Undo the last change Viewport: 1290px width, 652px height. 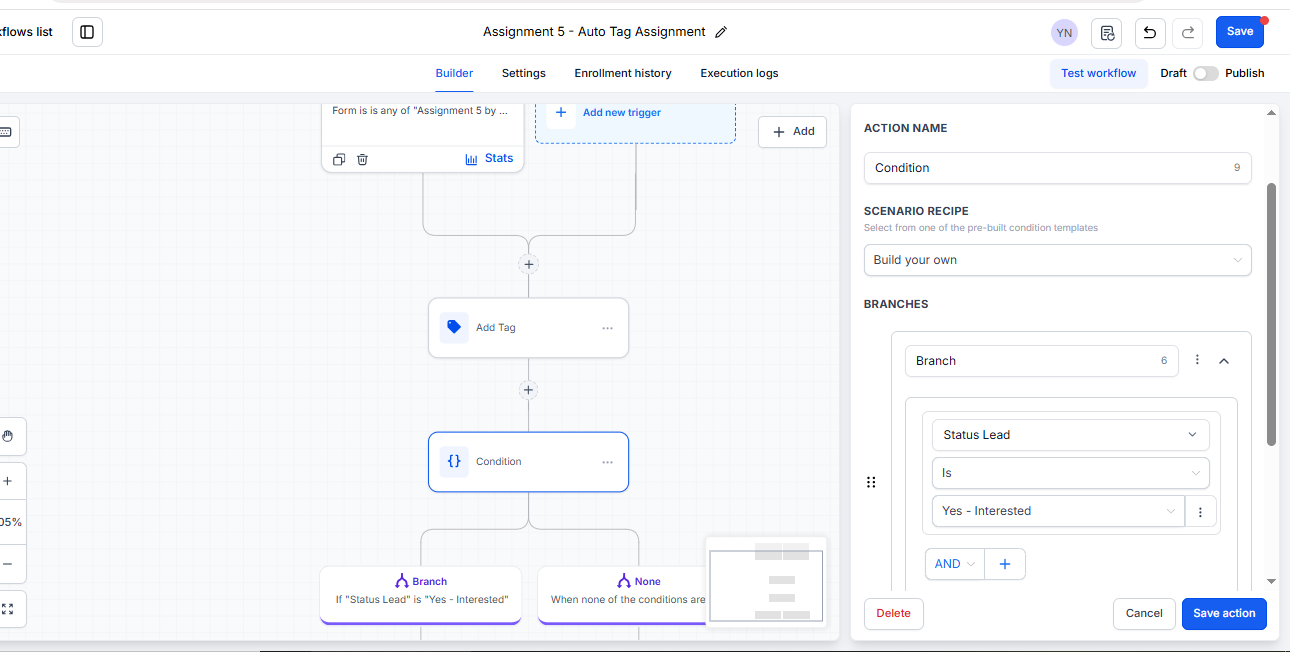[x=1150, y=32]
